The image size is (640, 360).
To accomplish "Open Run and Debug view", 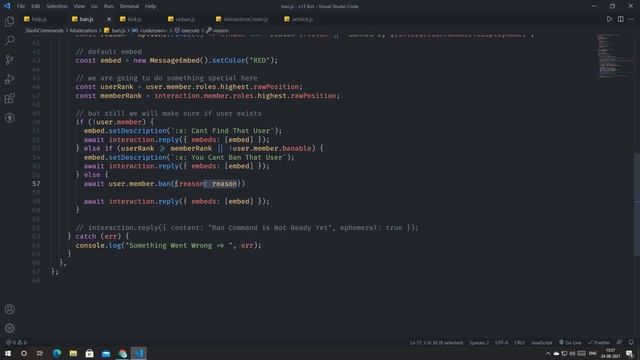I will pos(9,79).
